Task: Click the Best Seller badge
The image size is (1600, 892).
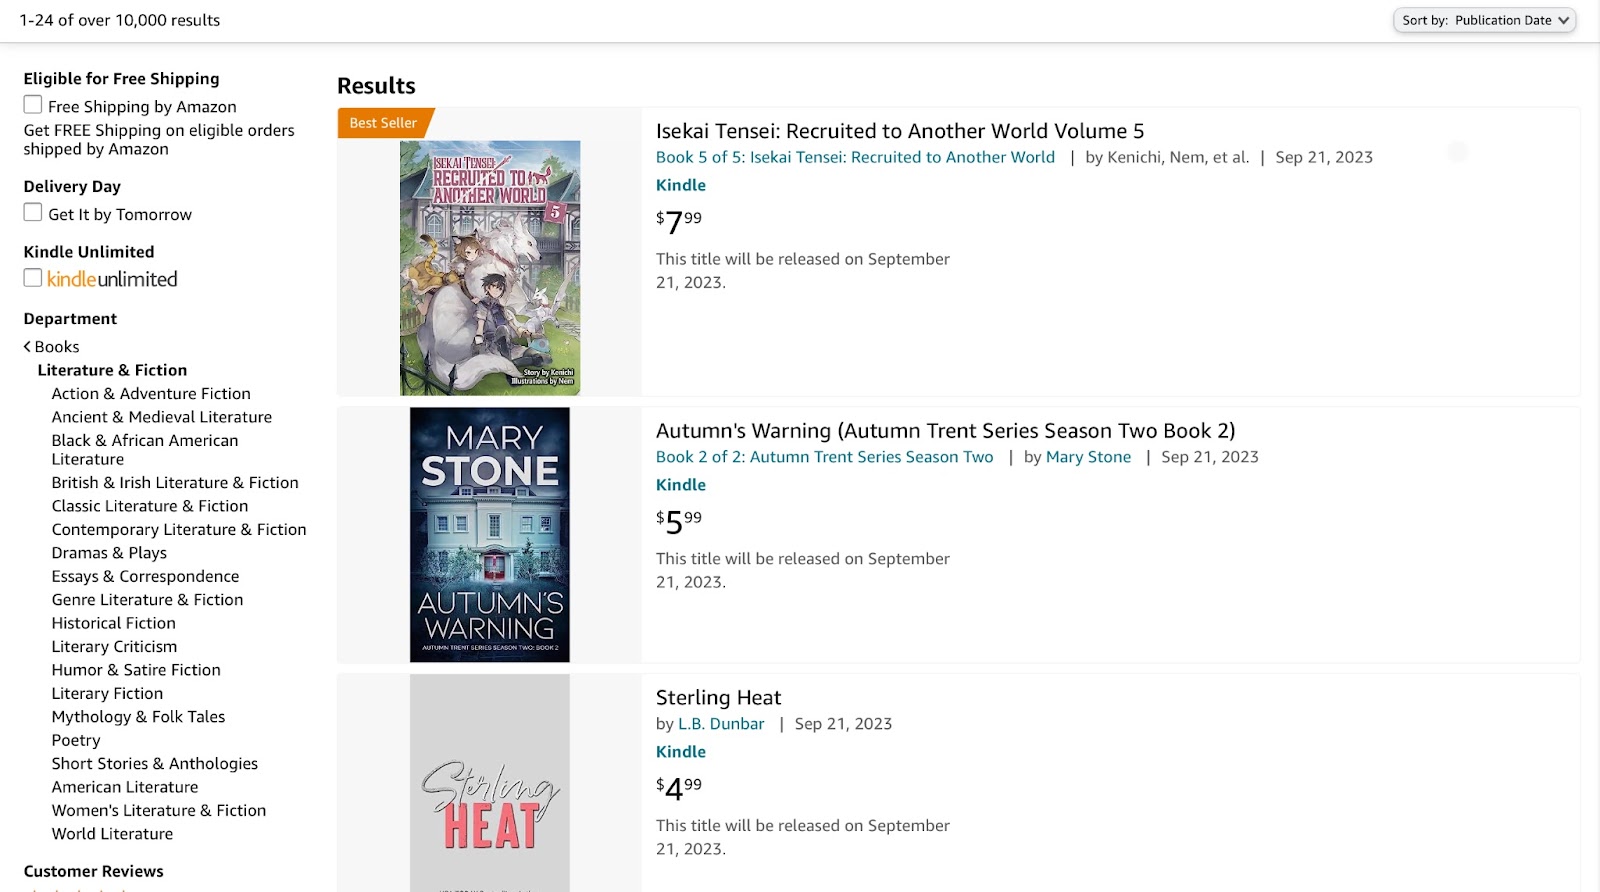Action: [x=384, y=123]
